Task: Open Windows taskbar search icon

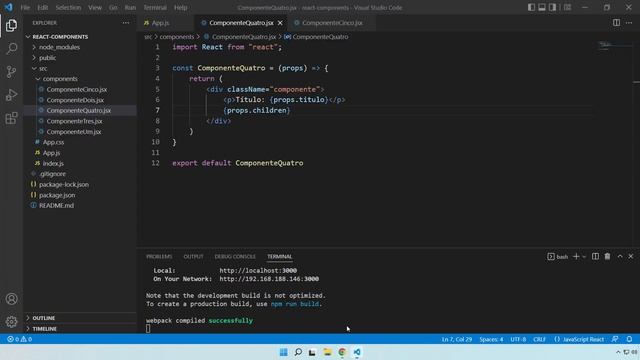Action: click(298, 352)
